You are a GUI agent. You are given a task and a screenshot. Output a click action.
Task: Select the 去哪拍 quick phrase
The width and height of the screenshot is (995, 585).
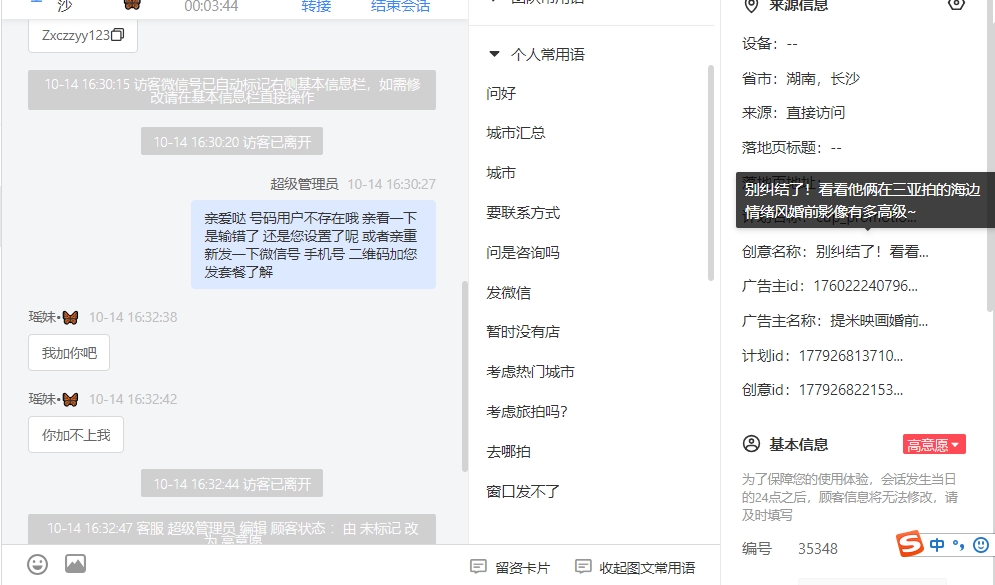pos(508,452)
